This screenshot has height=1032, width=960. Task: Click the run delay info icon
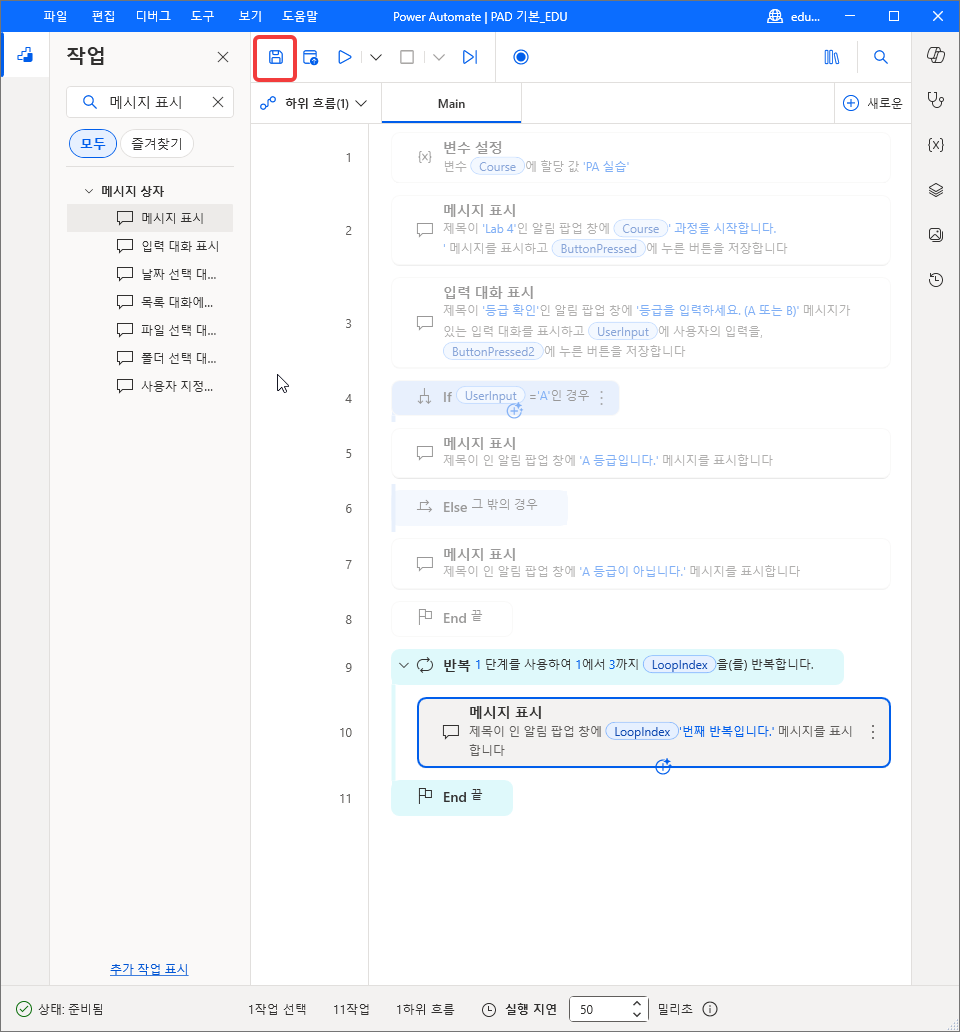710,1009
